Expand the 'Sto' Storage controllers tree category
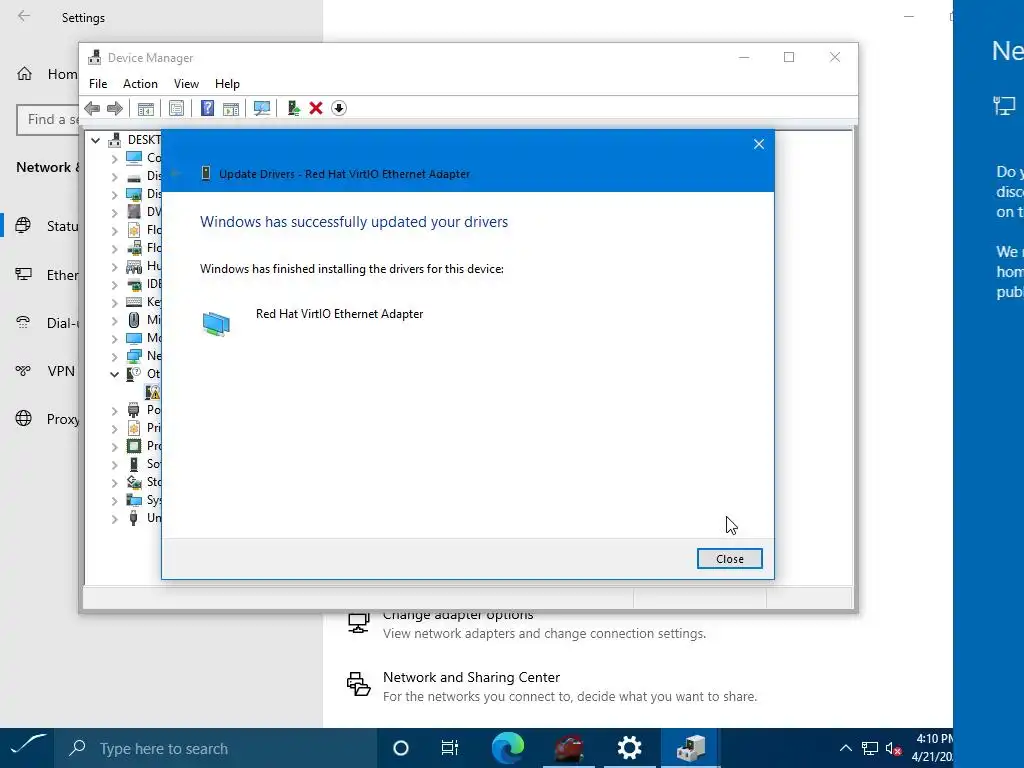This screenshot has height=768, width=1024. pos(114,483)
